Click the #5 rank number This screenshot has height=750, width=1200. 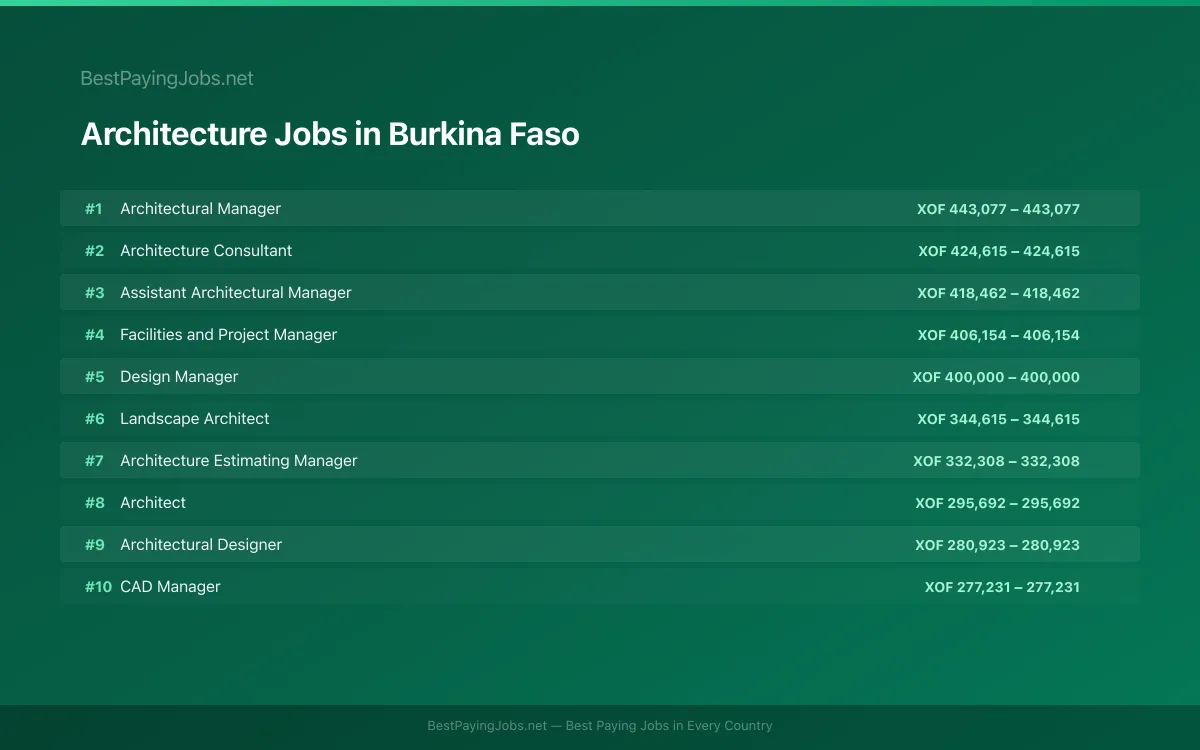94,376
